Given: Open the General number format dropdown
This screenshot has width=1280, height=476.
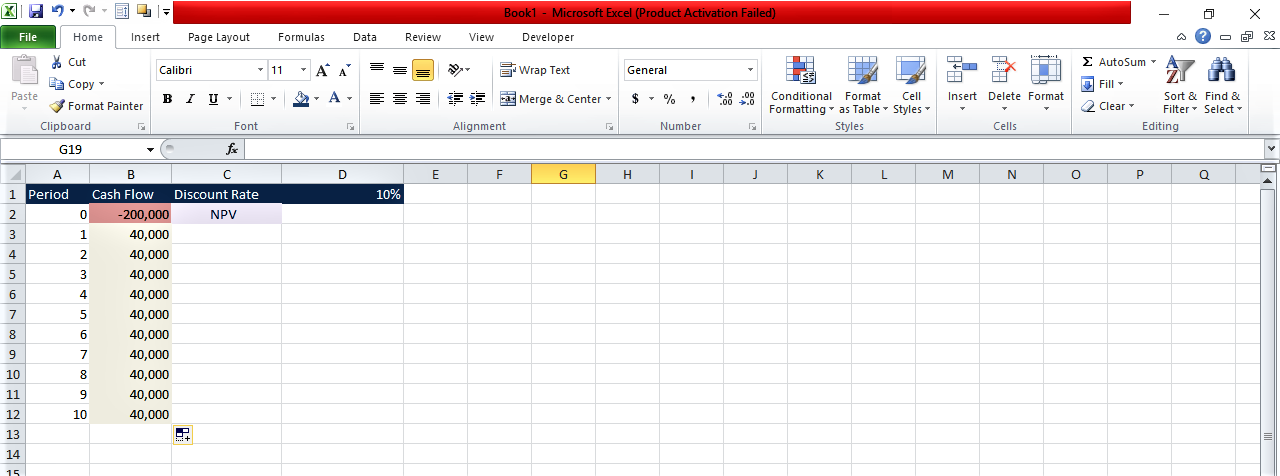Looking at the screenshot, I should (751, 70).
